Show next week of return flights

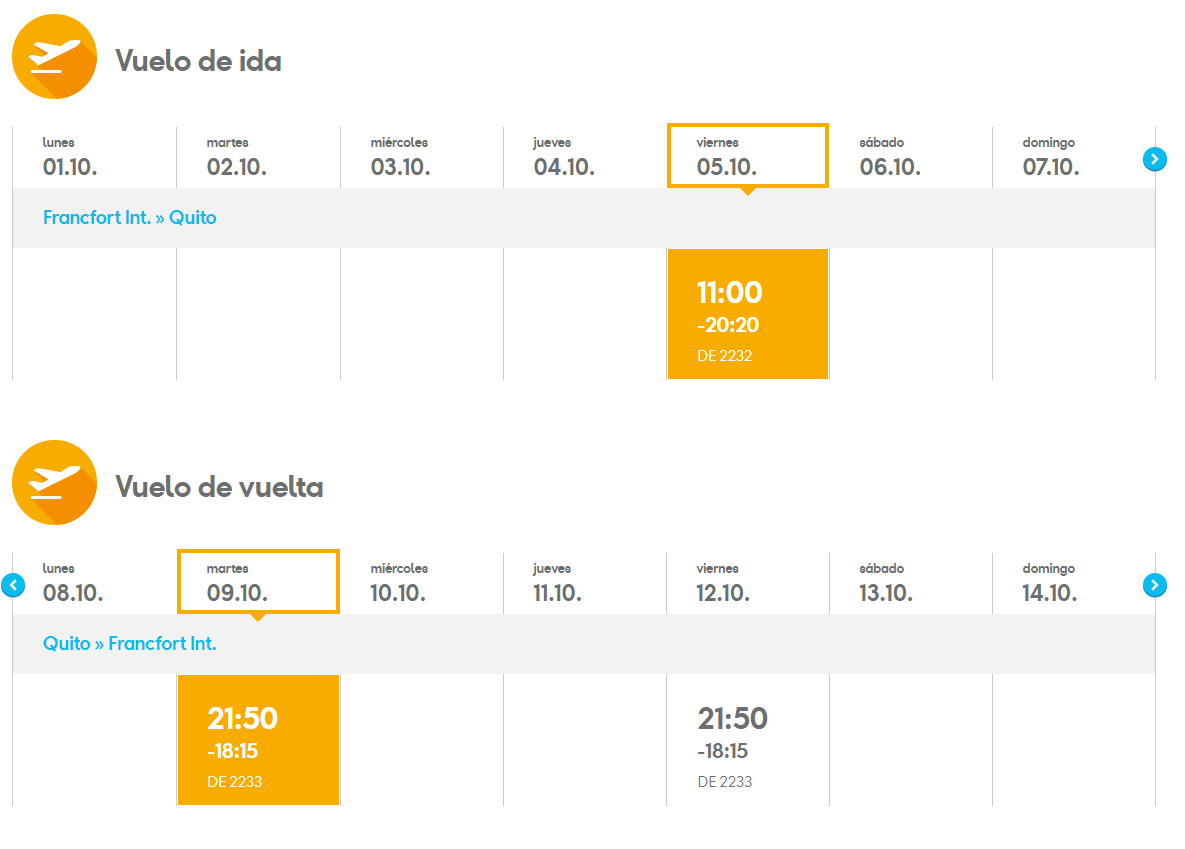coord(1154,584)
